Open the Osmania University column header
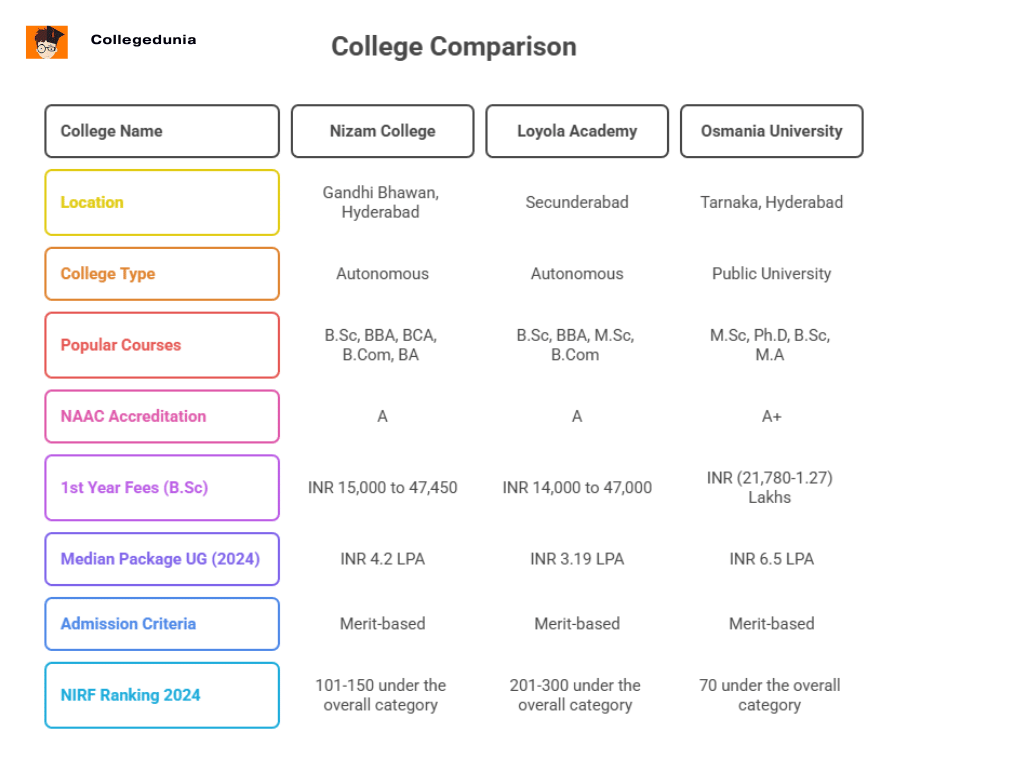 771,131
